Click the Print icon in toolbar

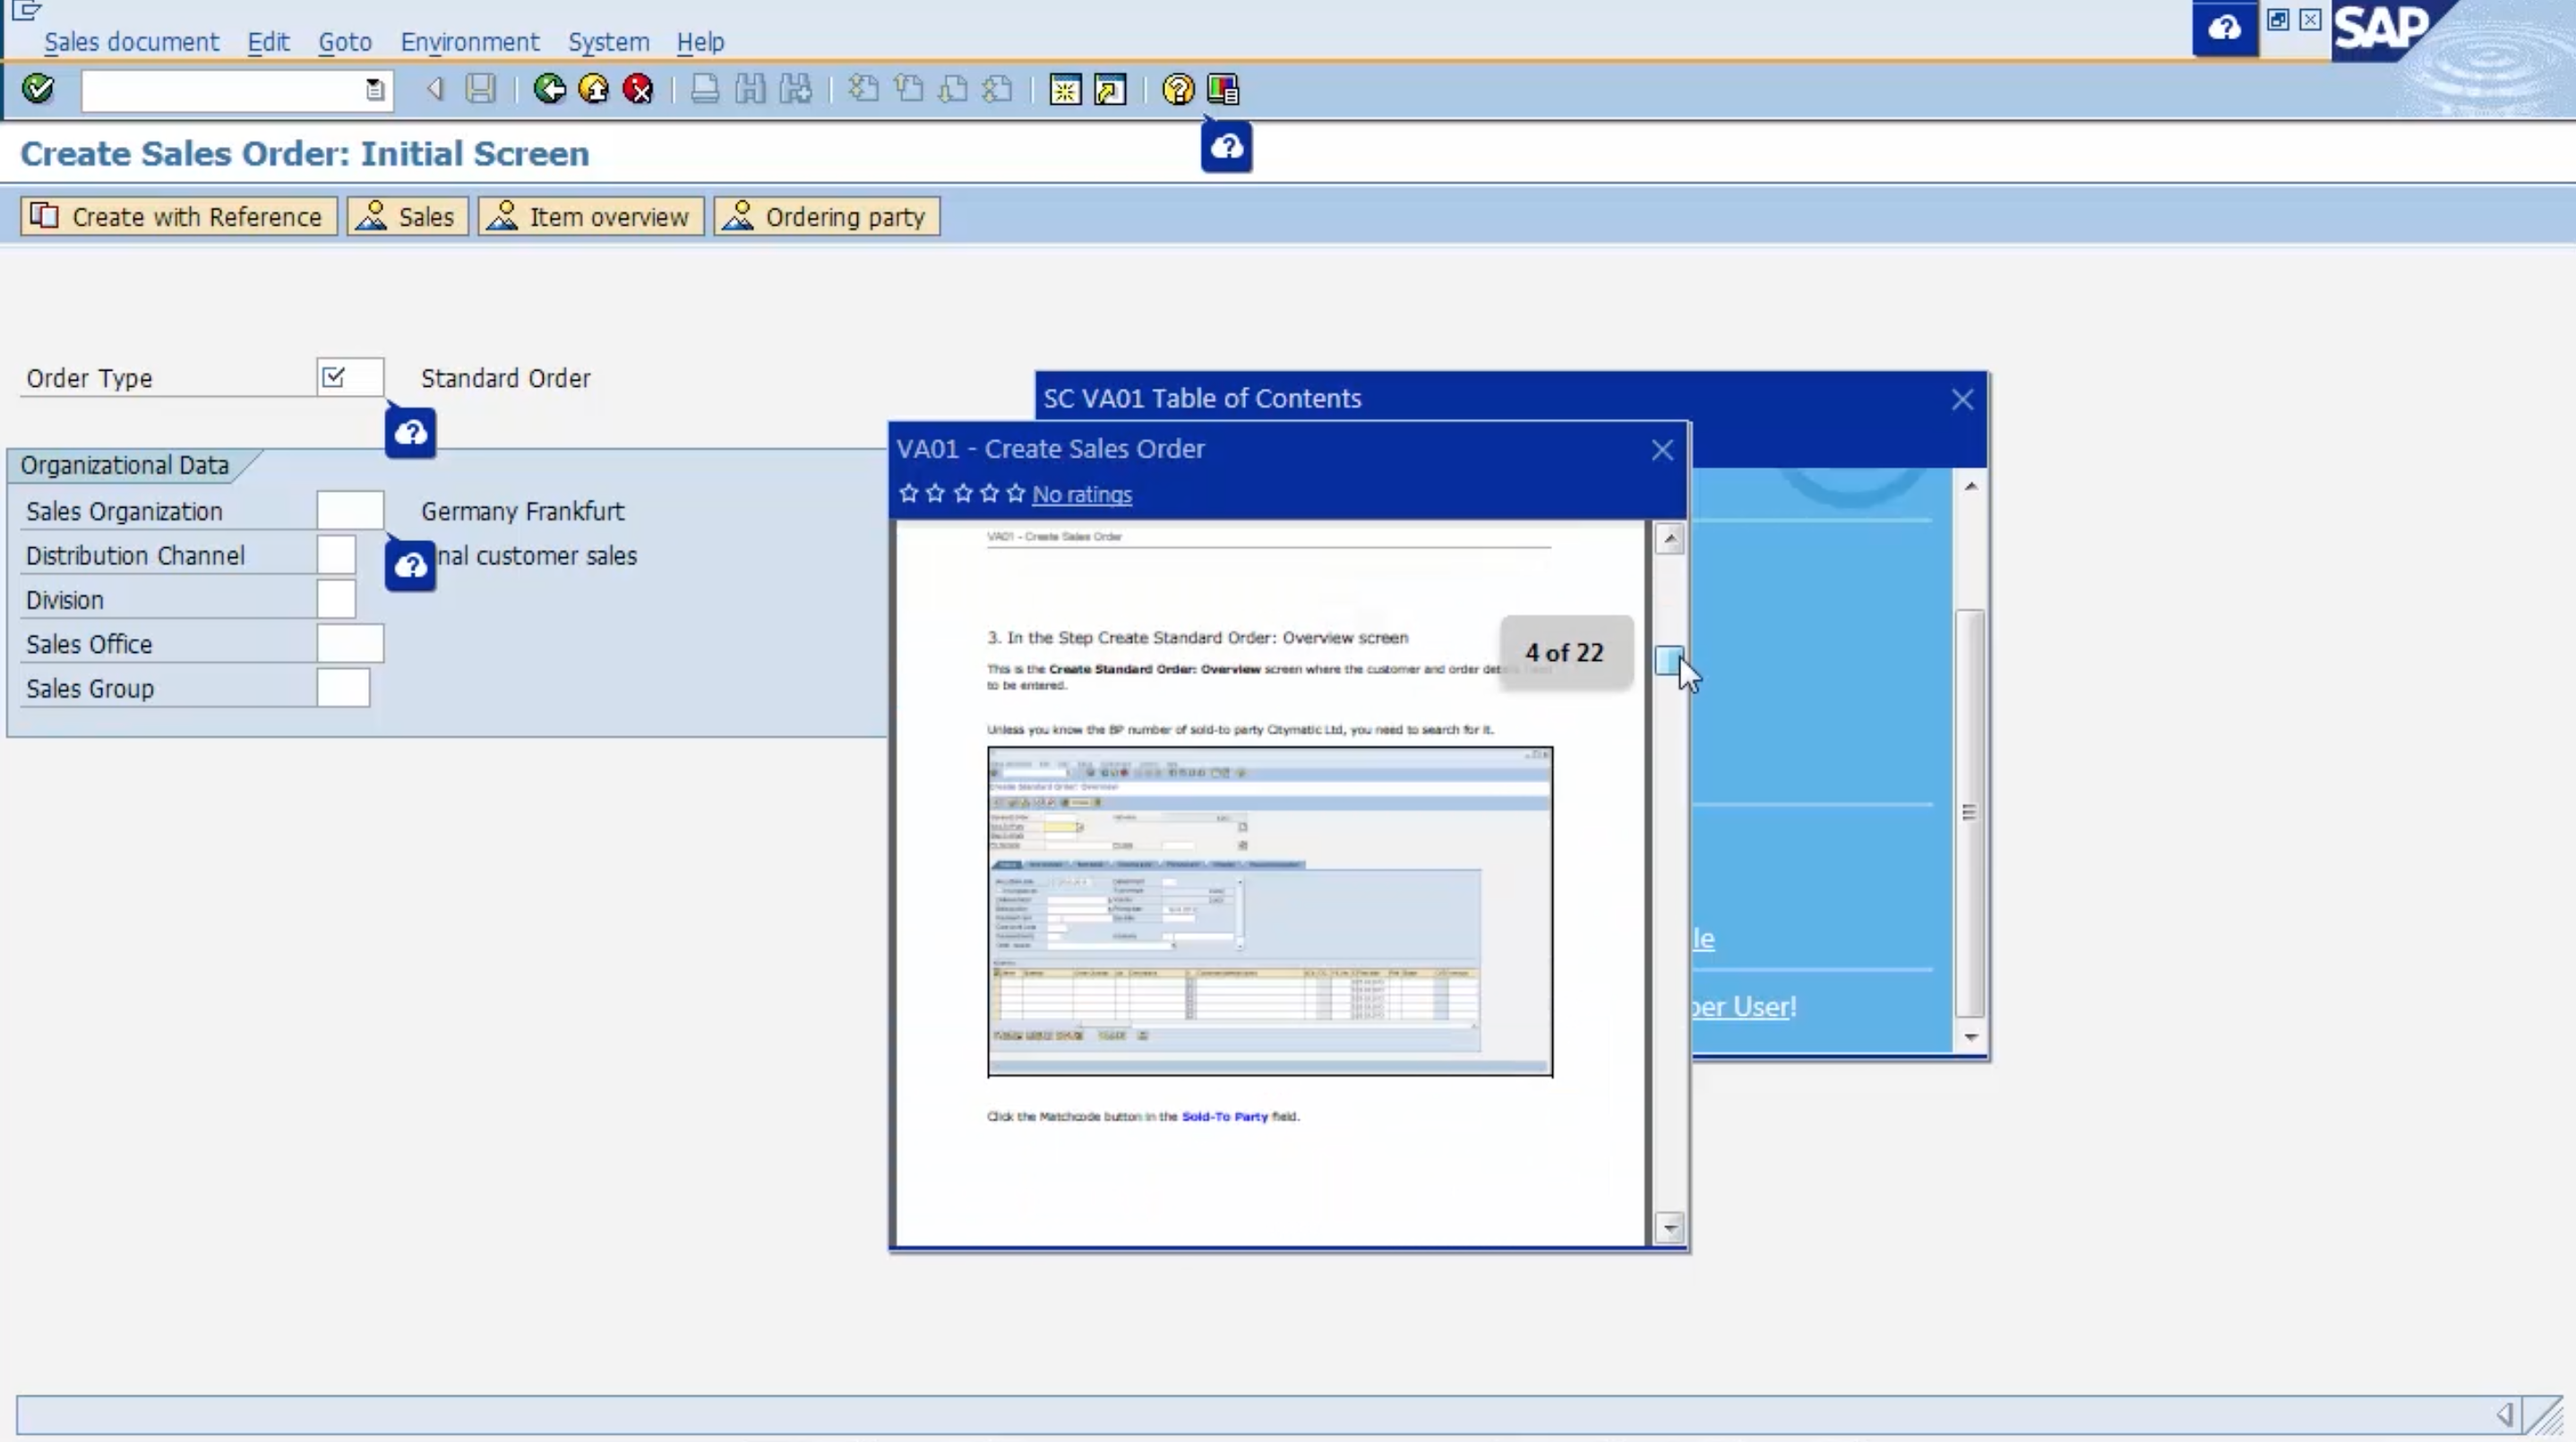(705, 89)
